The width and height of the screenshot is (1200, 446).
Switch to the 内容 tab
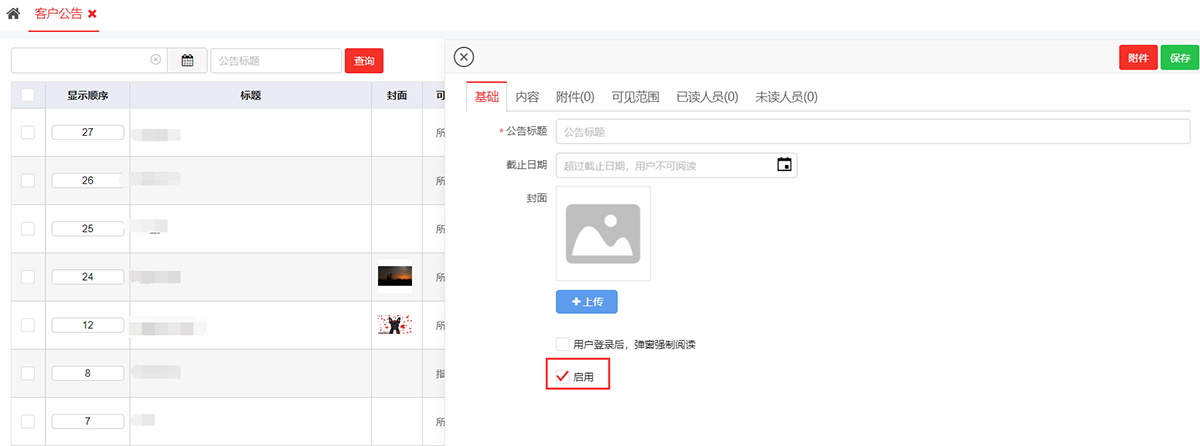(x=527, y=97)
